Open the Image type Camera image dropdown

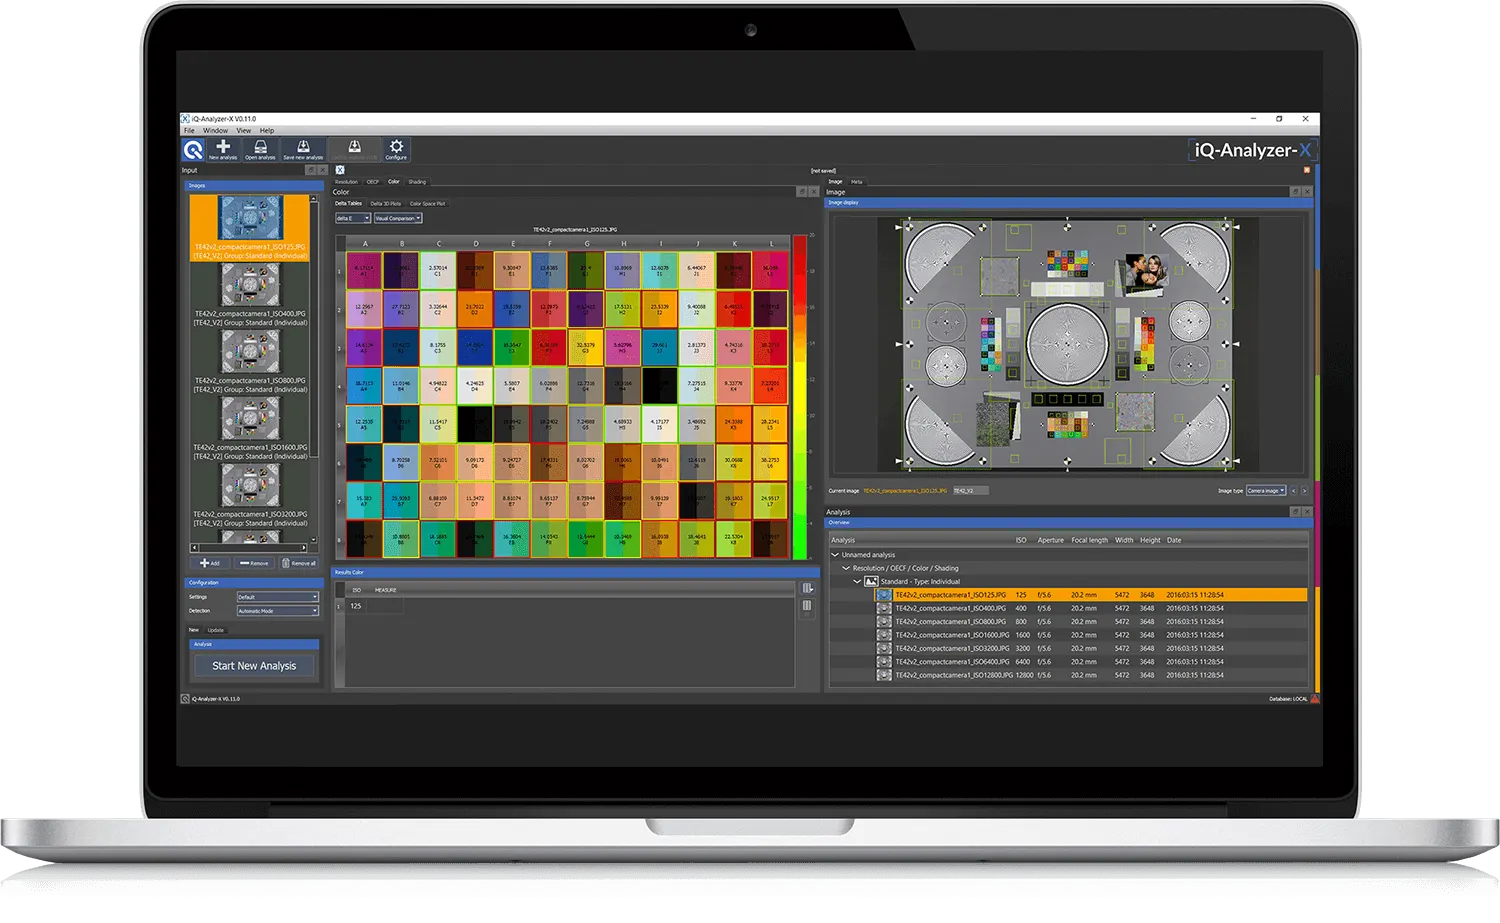(1266, 491)
